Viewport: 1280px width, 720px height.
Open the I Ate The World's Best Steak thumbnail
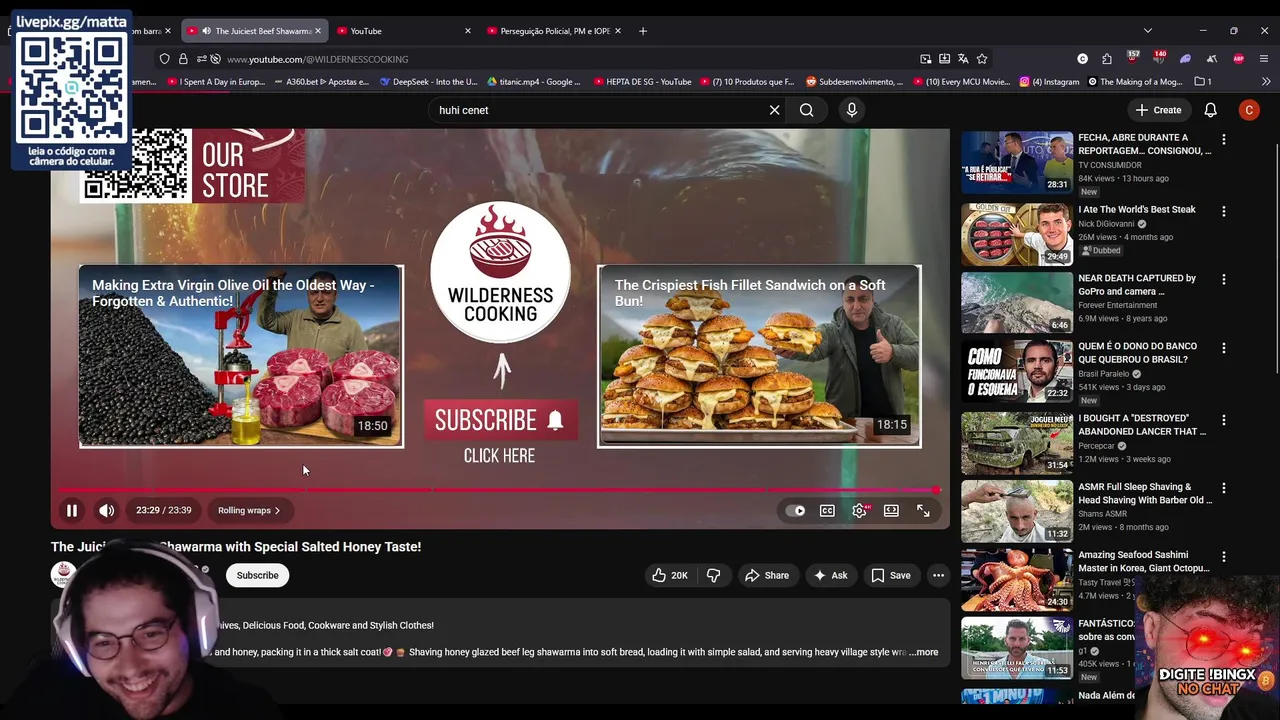1017,234
